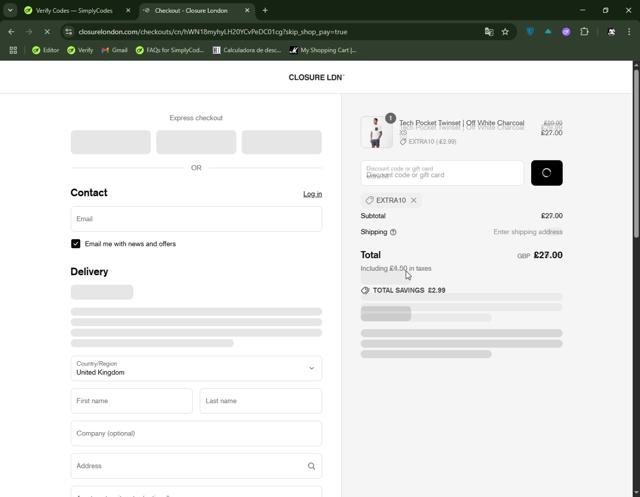Click the black apply discount button

(547, 173)
